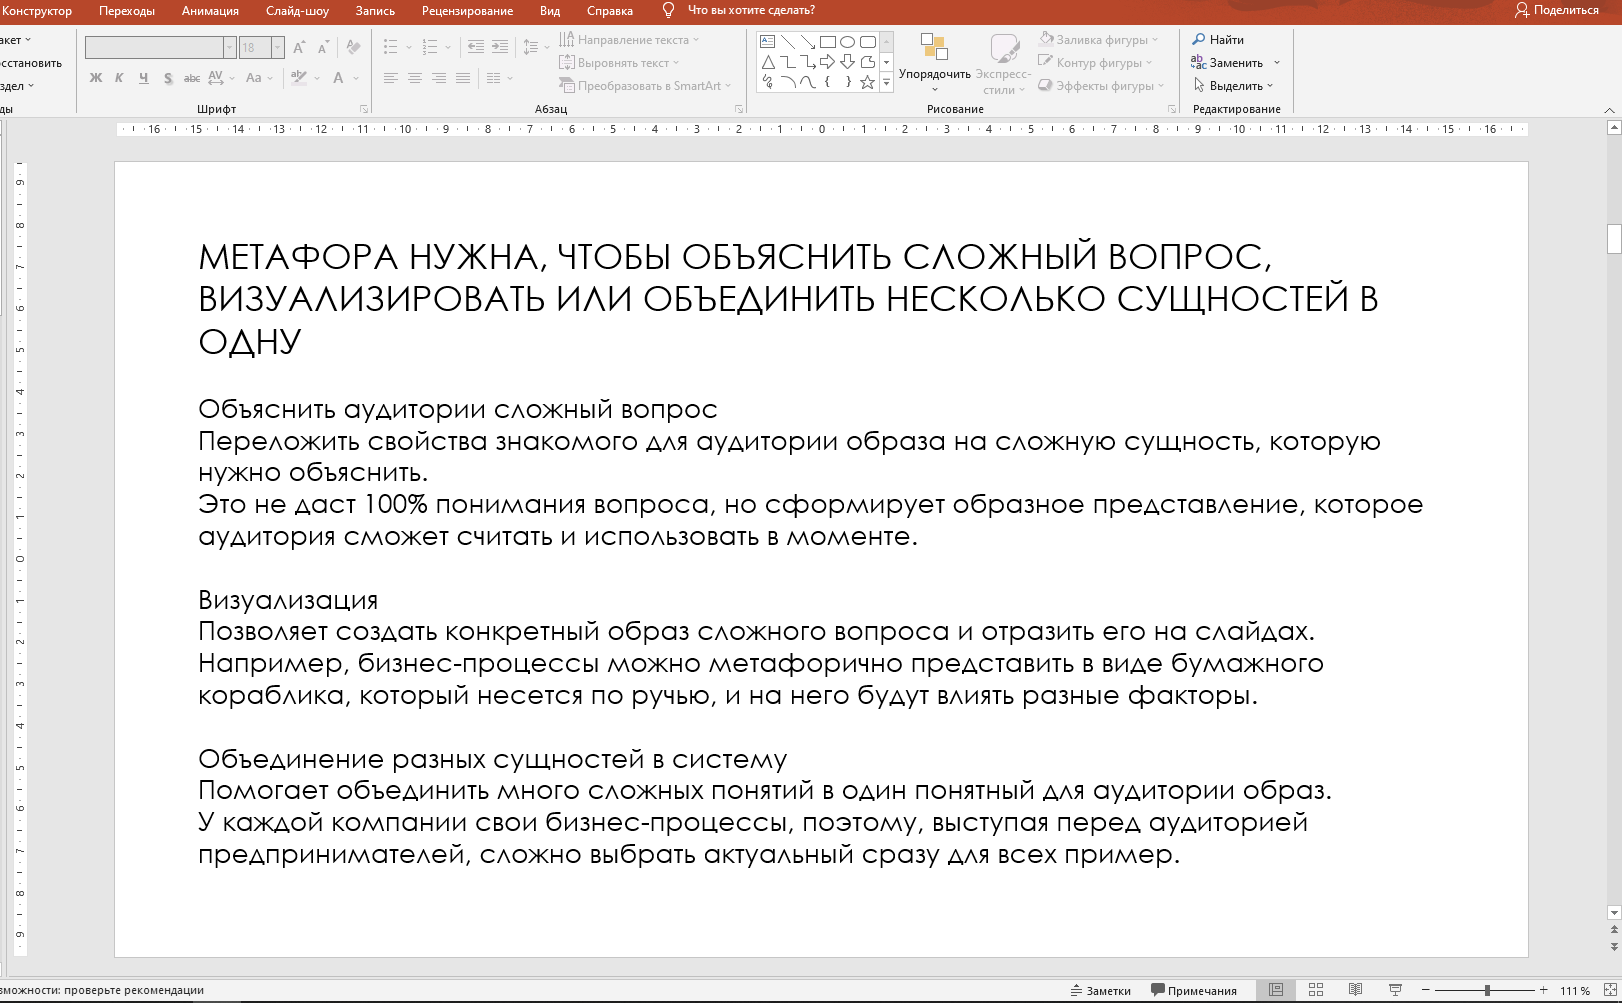
Task: Increase list indent level
Action: click(500, 47)
